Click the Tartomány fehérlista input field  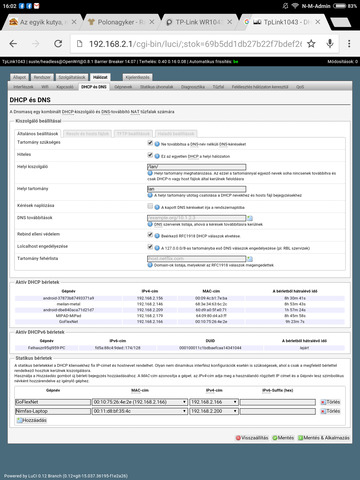(x=197, y=259)
